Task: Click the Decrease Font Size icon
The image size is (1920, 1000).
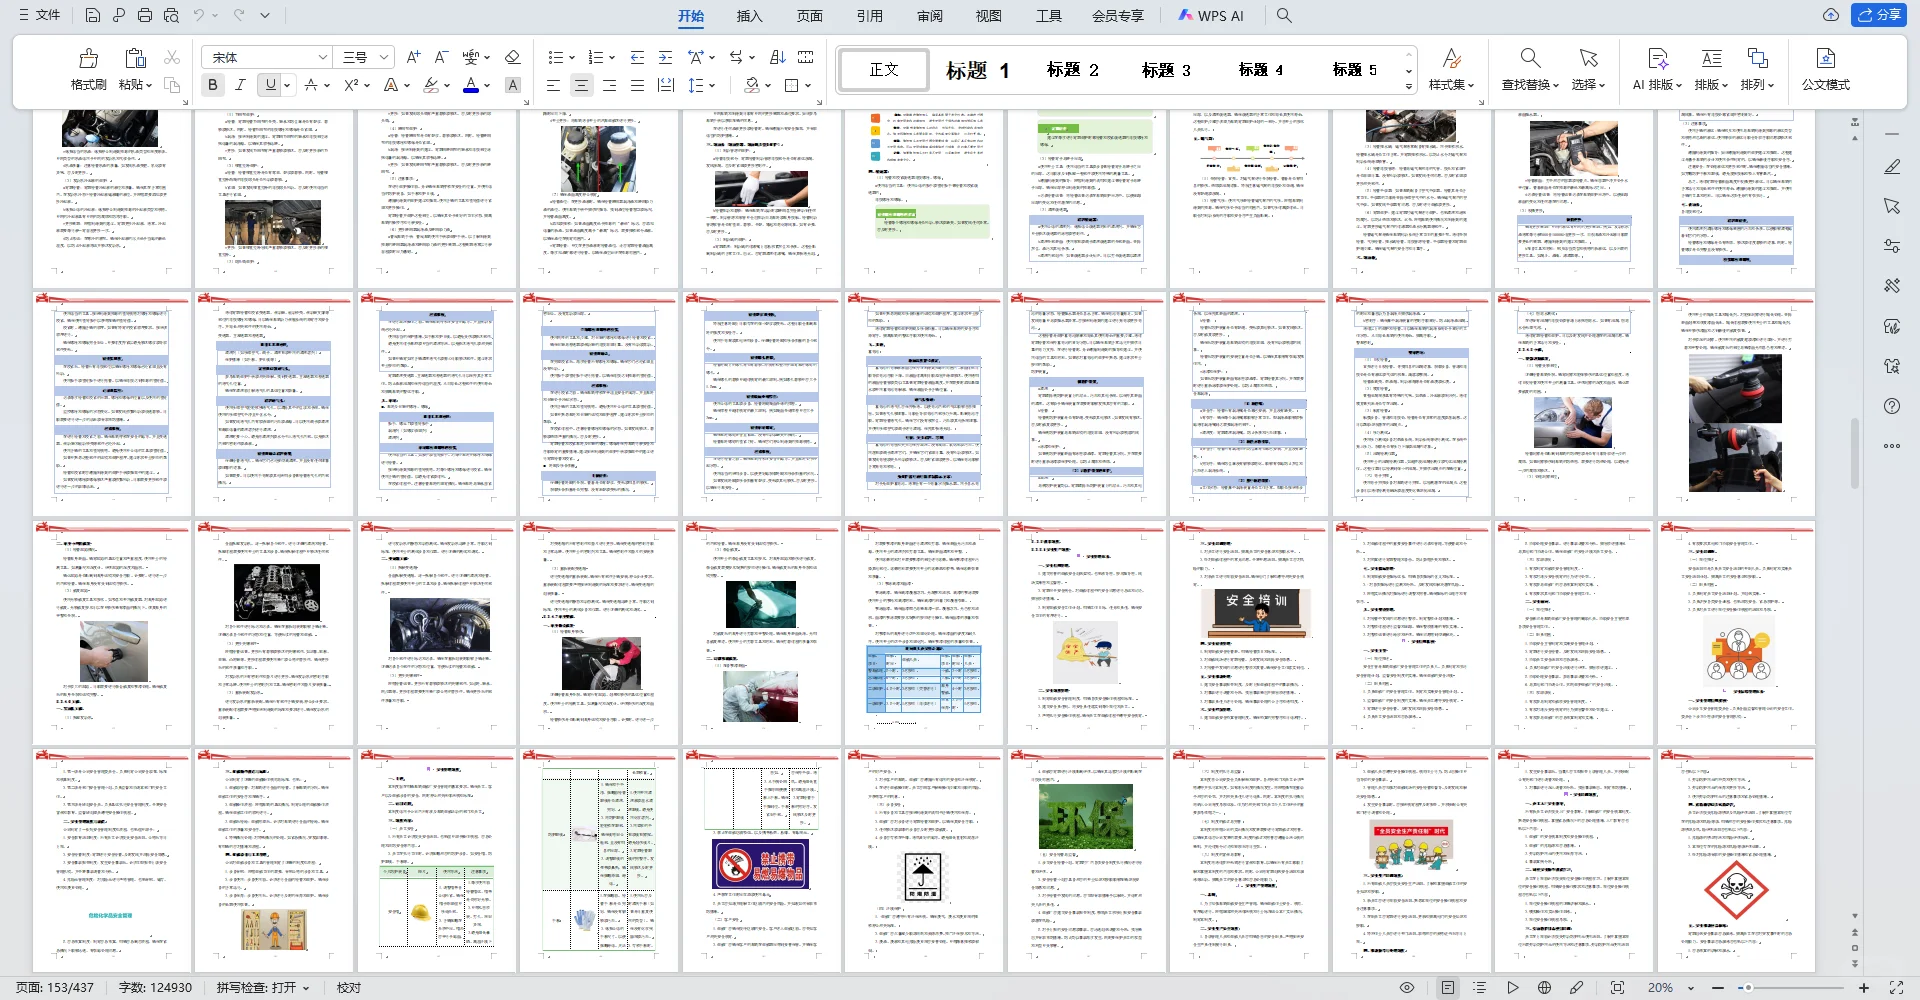Action: pos(441,57)
